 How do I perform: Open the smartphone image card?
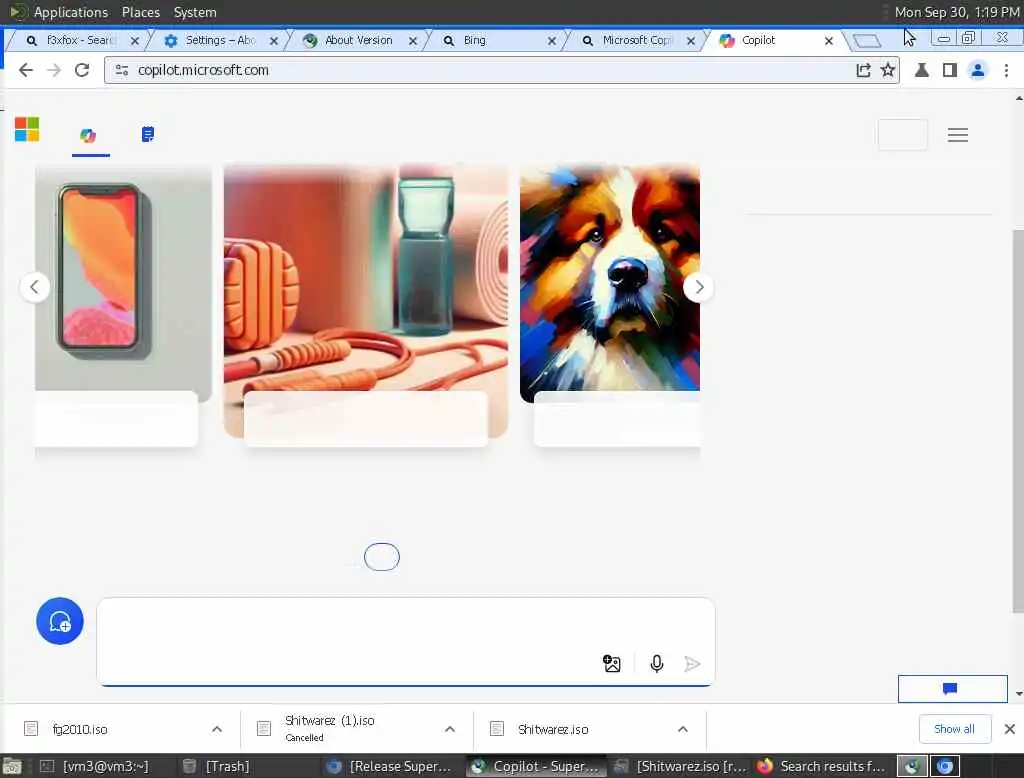pyautogui.click(x=123, y=284)
